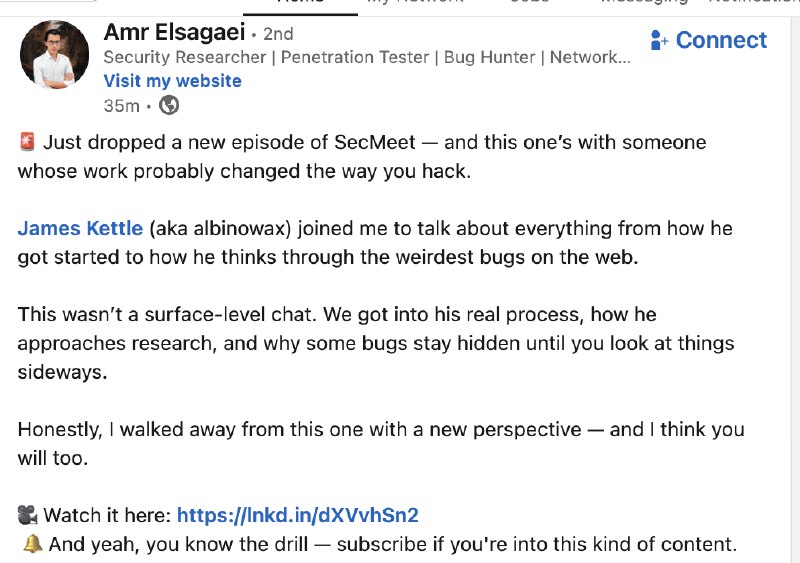Screen dimensions: 800x563
Task: Click the globe public visibility icon
Action: pyautogui.click(x=169, y=105)
